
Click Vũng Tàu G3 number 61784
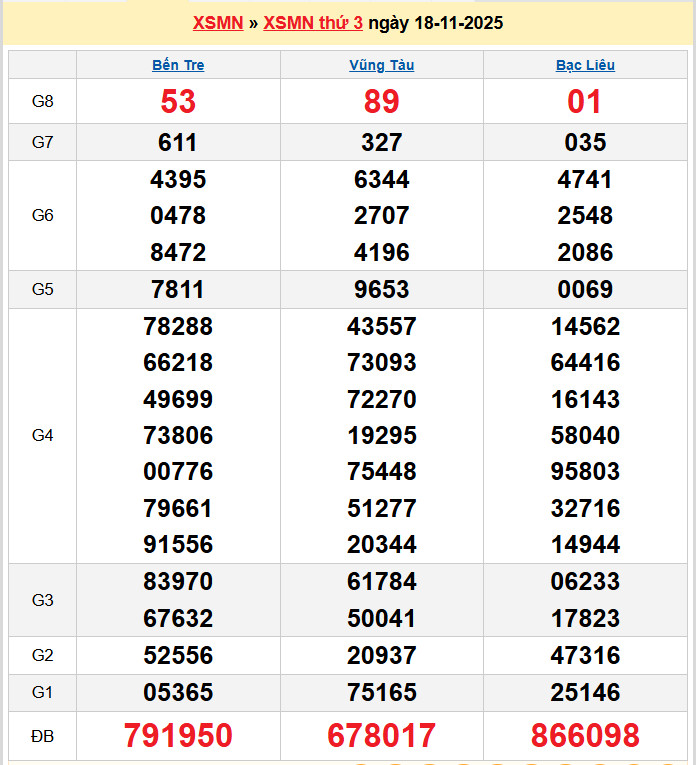pos(381,581)
